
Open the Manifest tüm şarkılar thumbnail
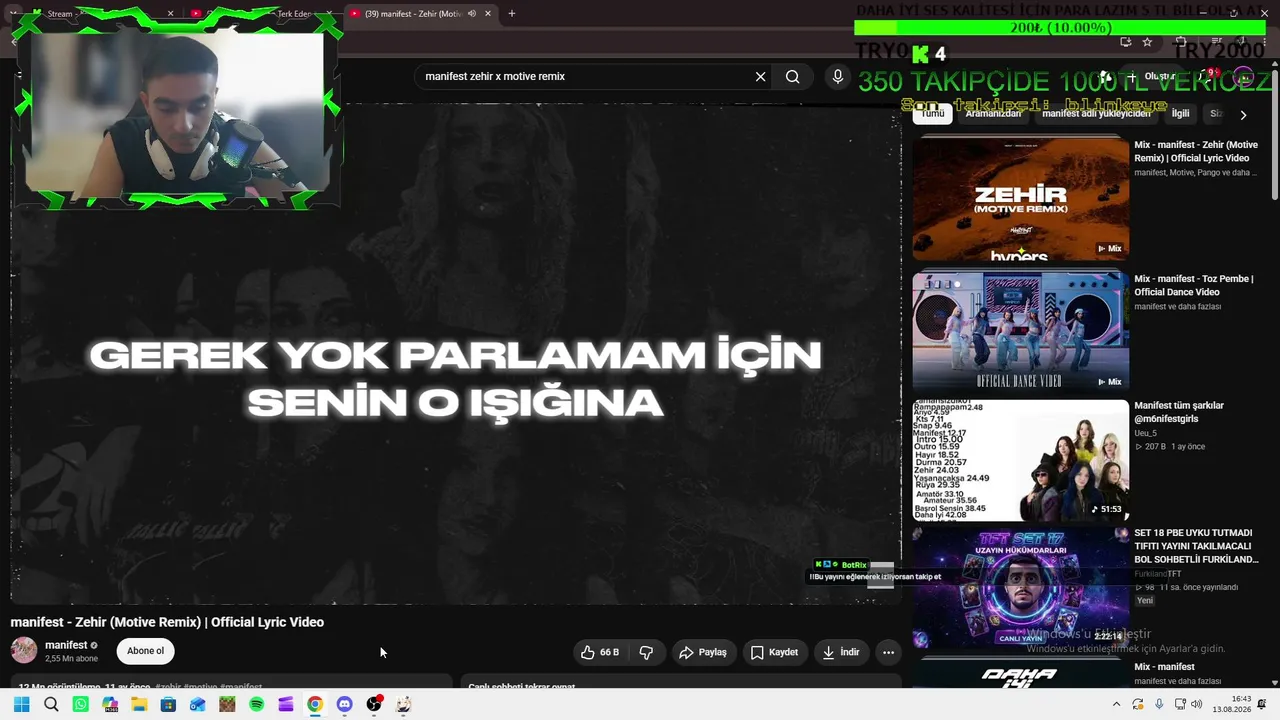(1020, 460)
